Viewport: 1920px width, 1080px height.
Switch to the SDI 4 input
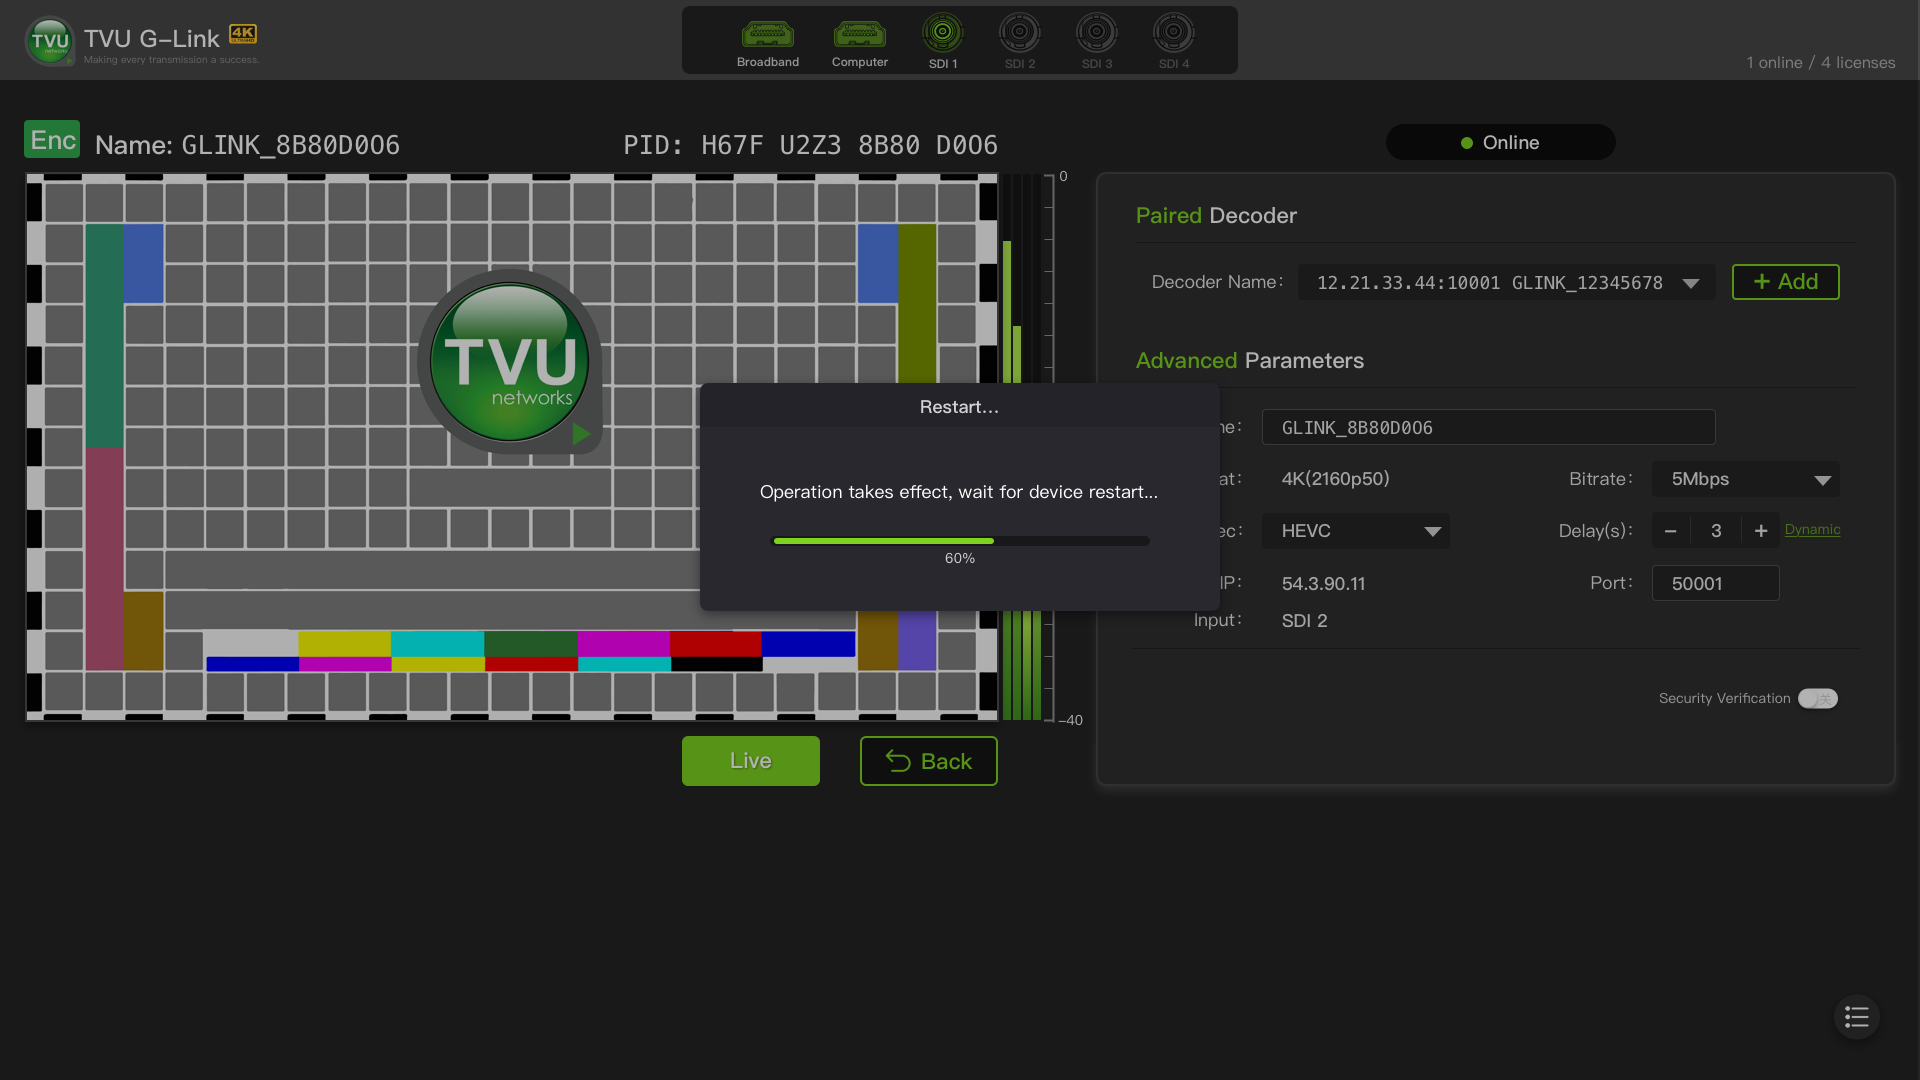pyautogui.click(x=1173, y=33)
